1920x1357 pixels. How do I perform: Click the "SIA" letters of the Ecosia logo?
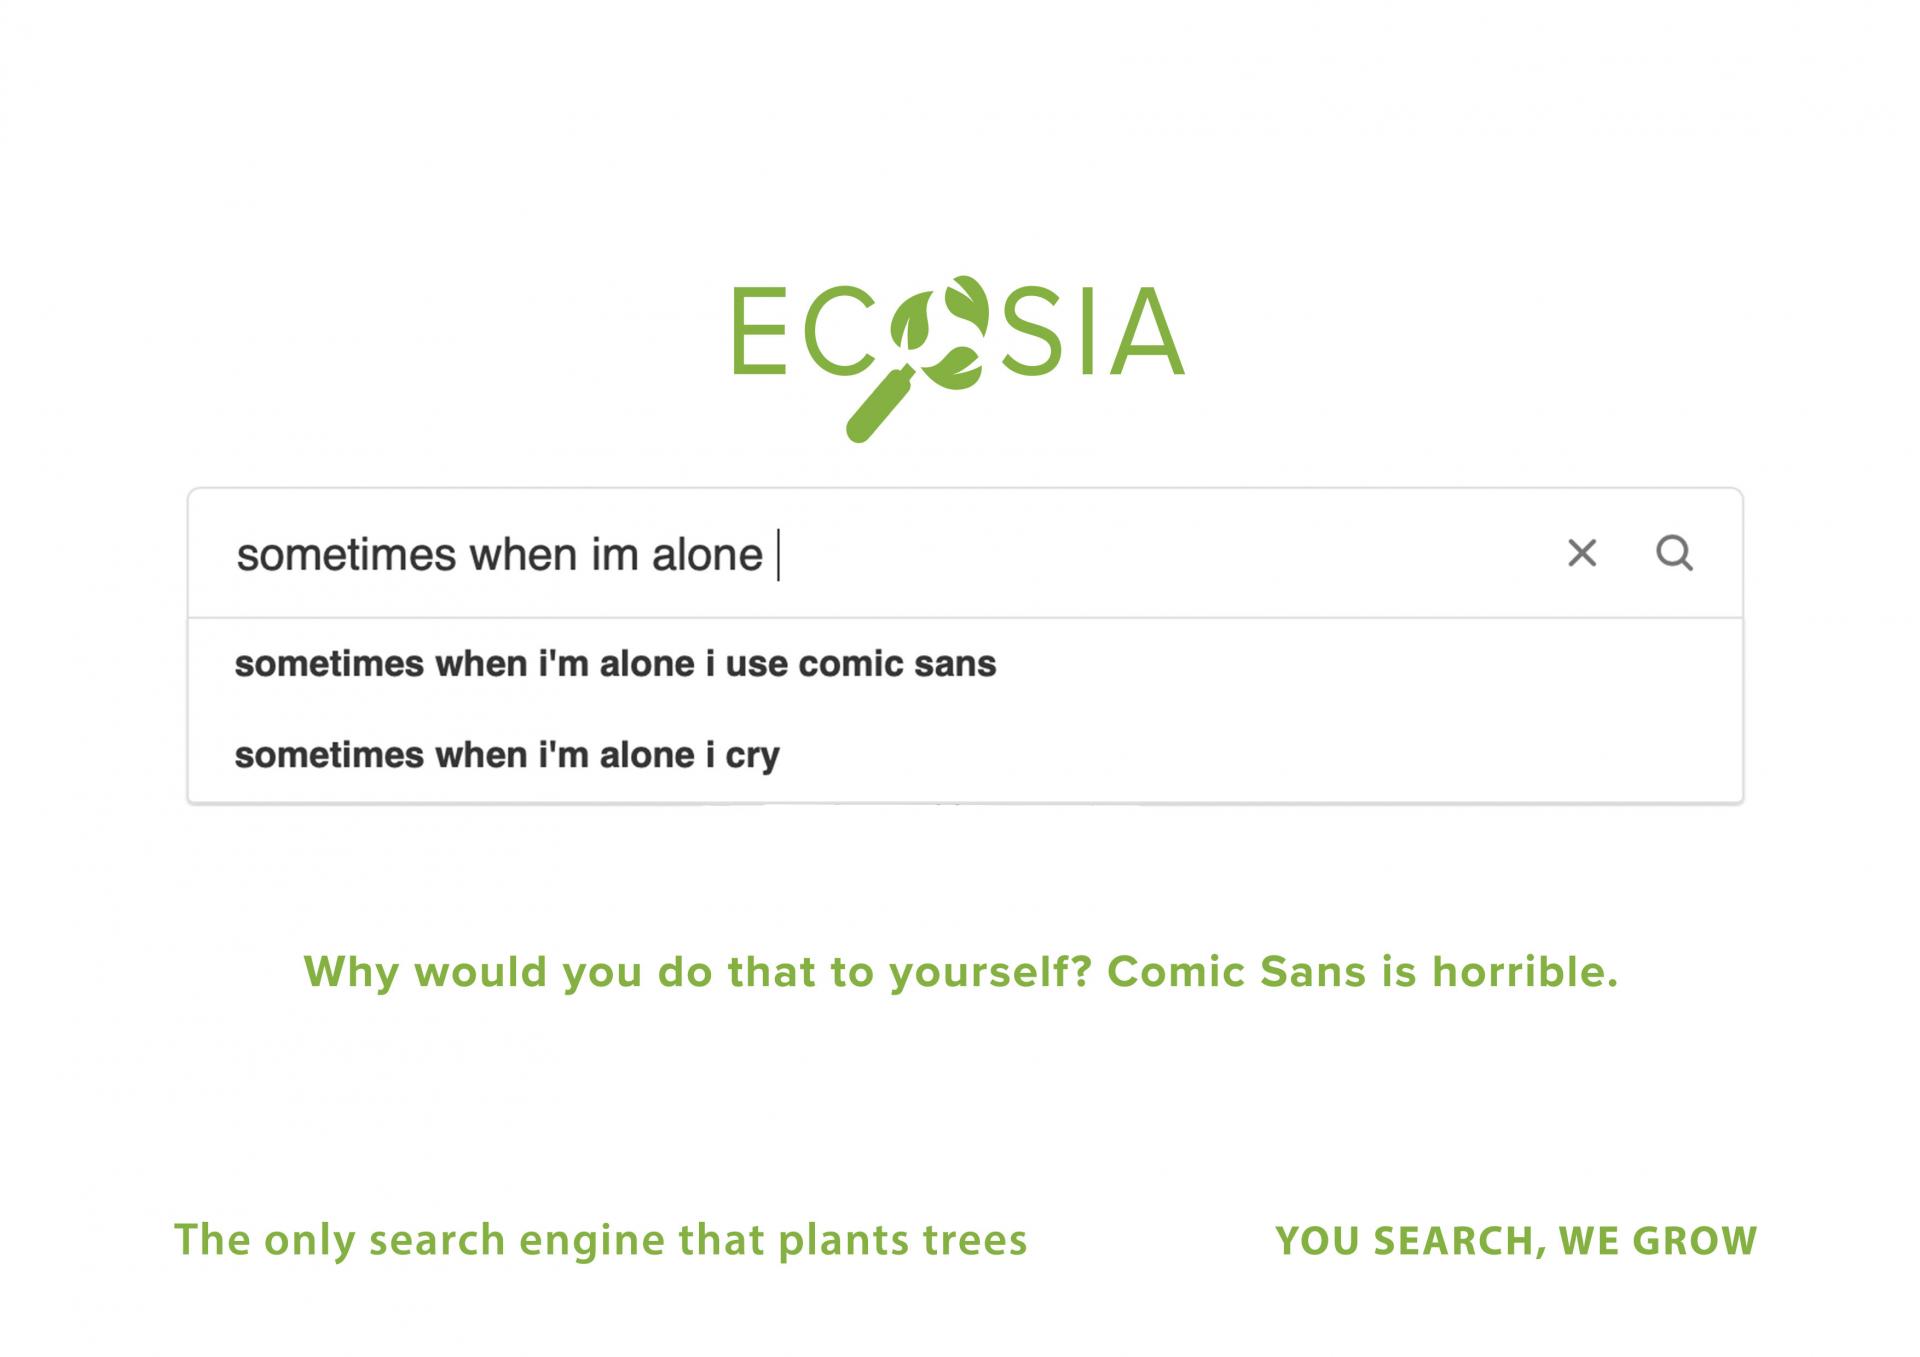pyautogui.click(x=1094, y=332)
